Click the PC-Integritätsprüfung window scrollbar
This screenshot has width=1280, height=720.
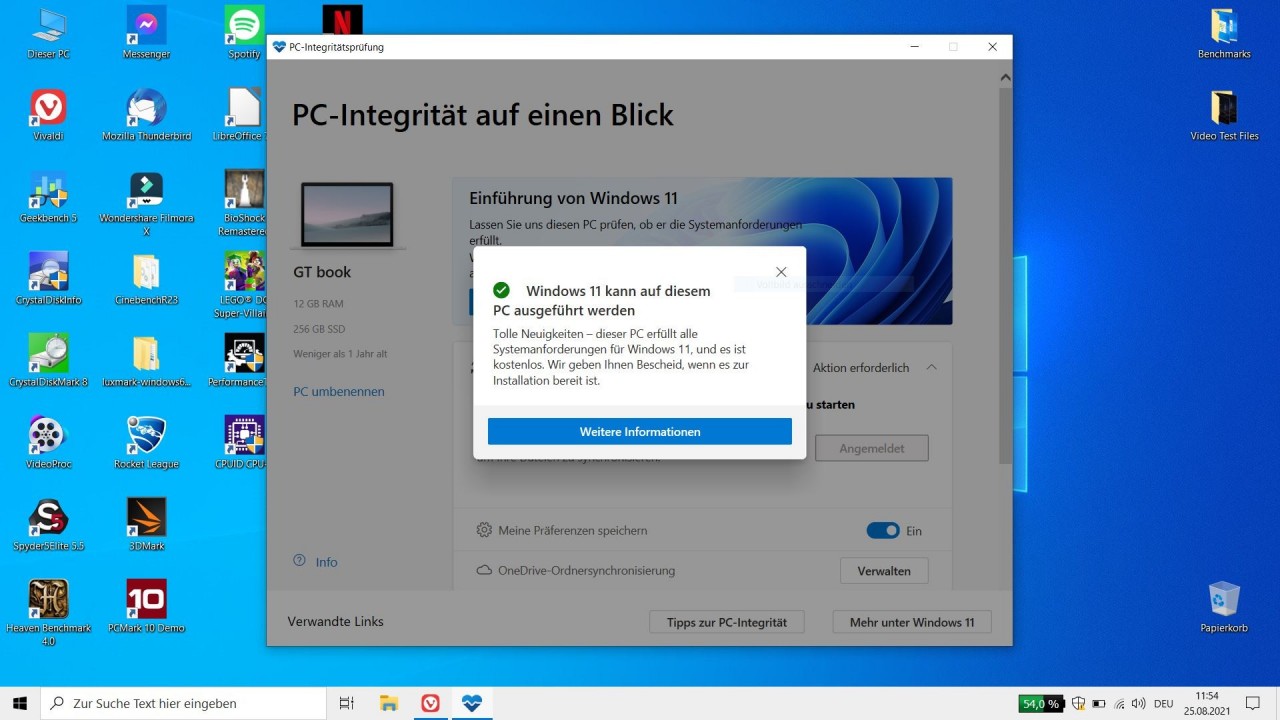tap(1005, 275)
